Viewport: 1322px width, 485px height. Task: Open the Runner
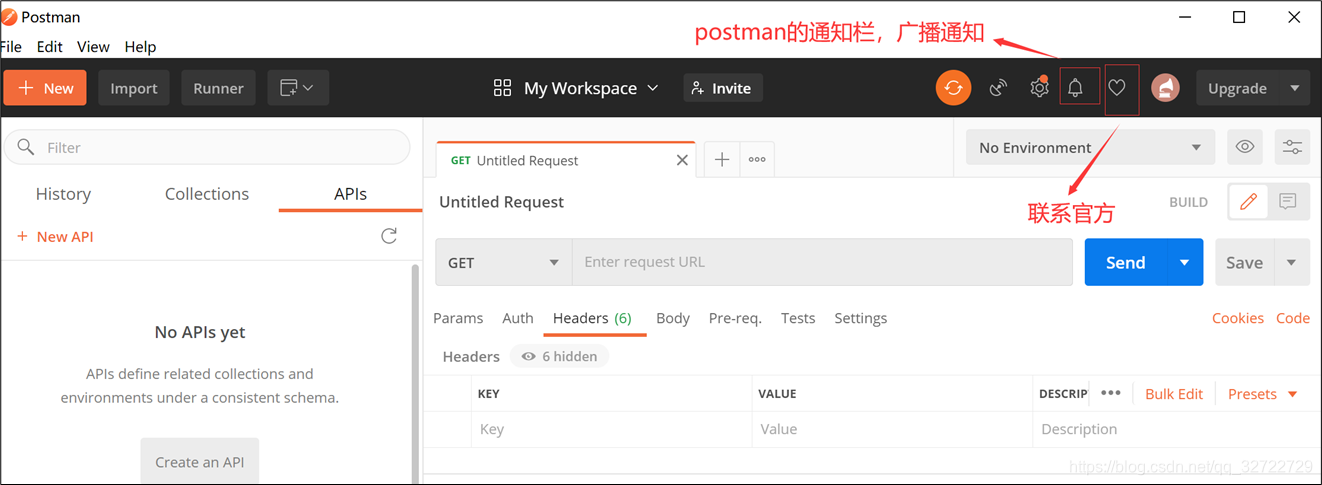click(x=218, y=88)
